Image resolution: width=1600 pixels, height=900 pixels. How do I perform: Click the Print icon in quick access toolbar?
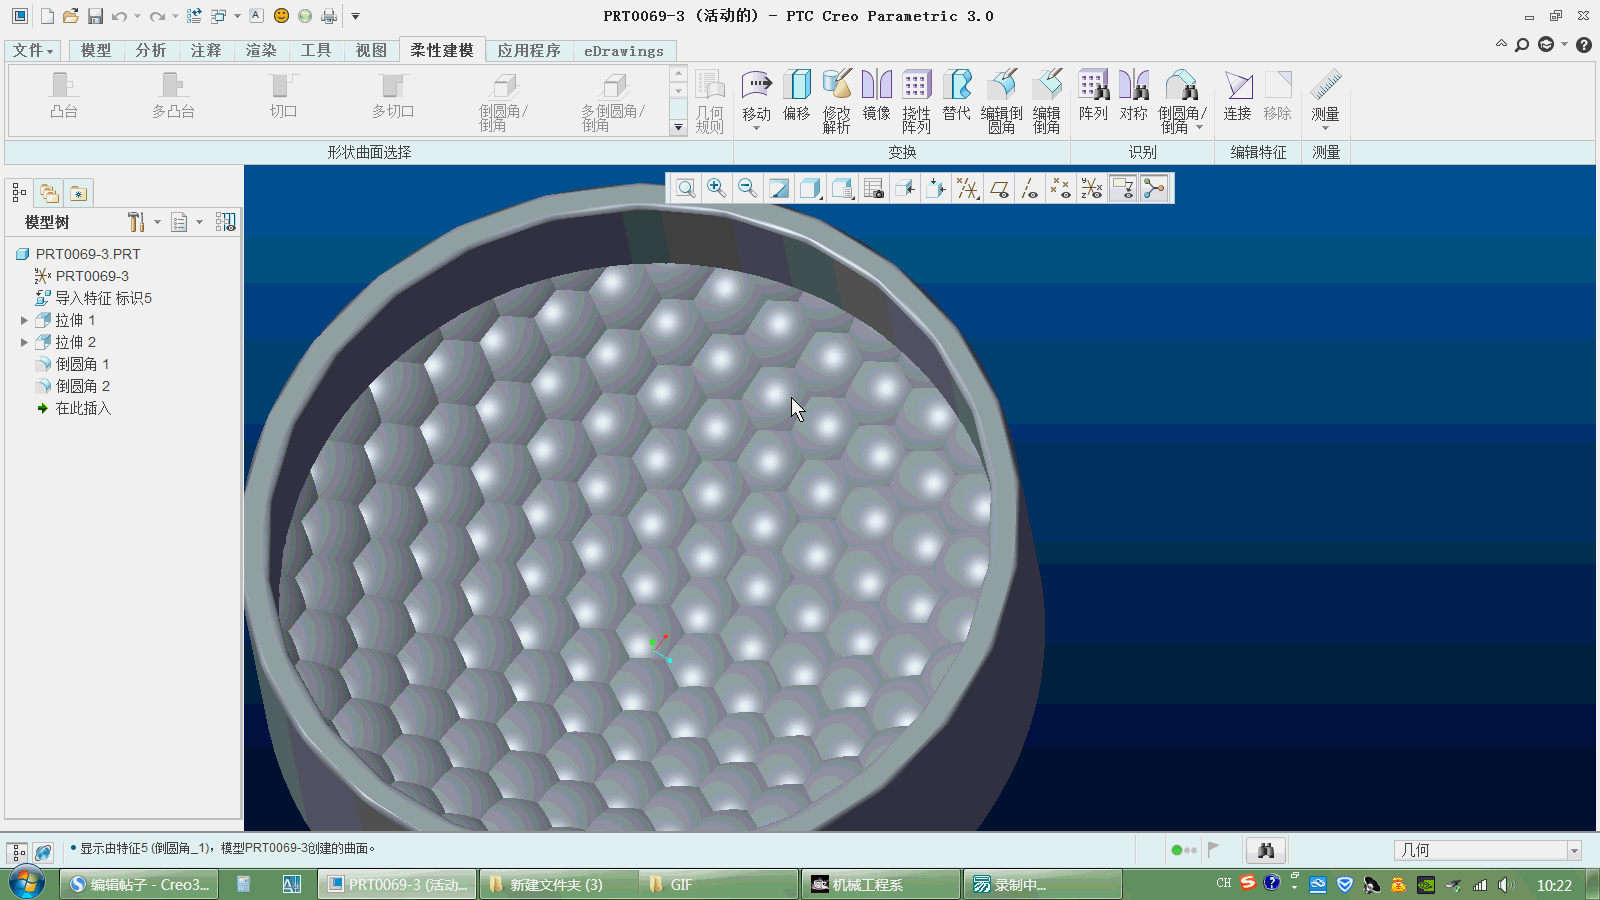329,16
